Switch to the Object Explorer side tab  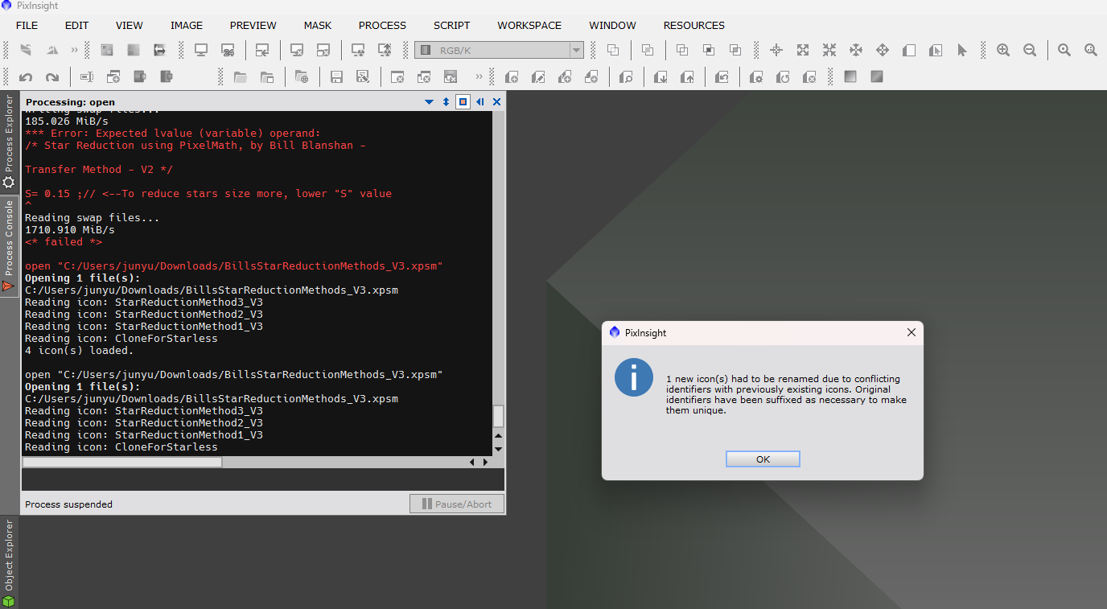9,562
